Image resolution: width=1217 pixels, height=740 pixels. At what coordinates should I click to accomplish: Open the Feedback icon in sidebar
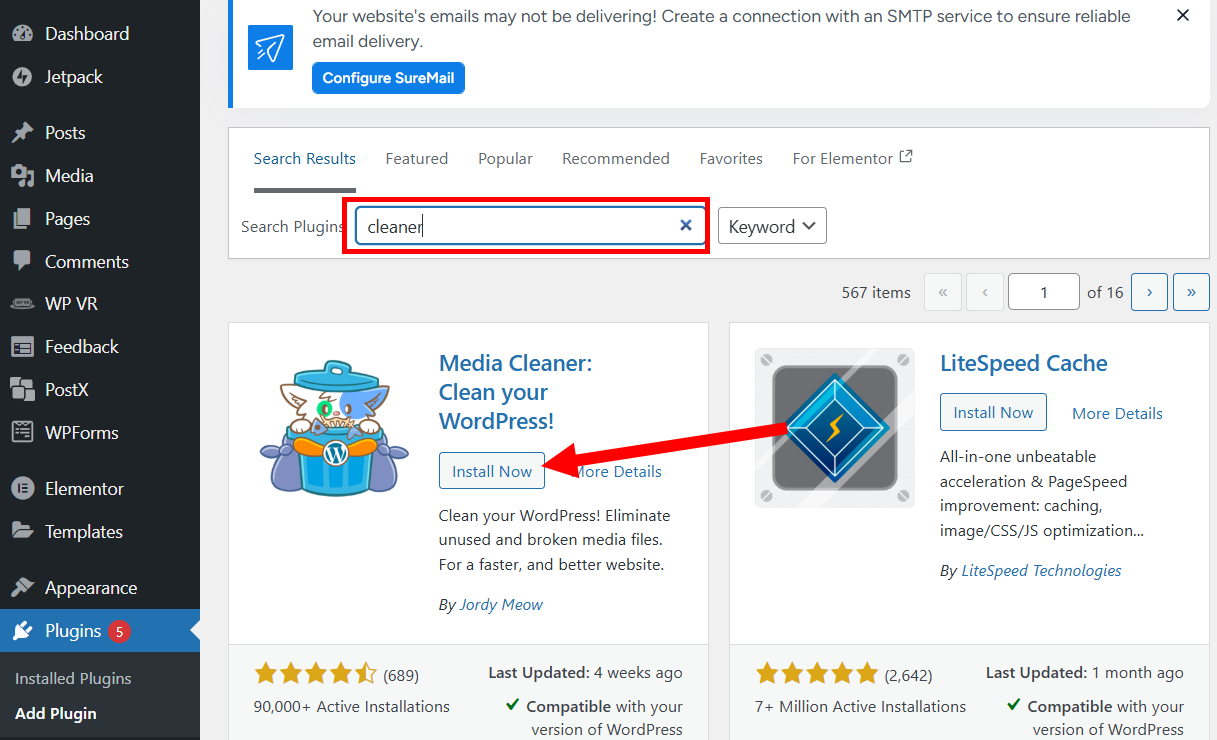pos(22,347)
